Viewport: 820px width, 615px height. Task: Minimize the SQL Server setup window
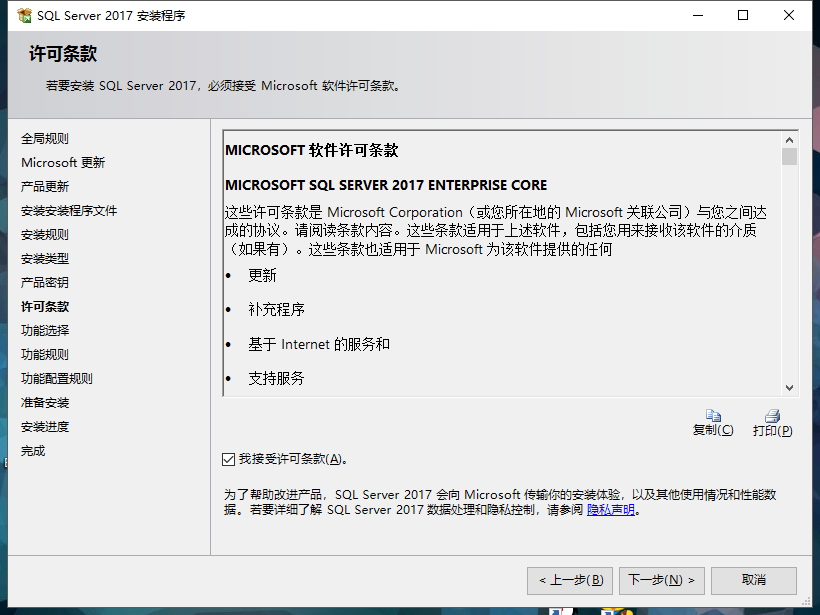[696, 16]
